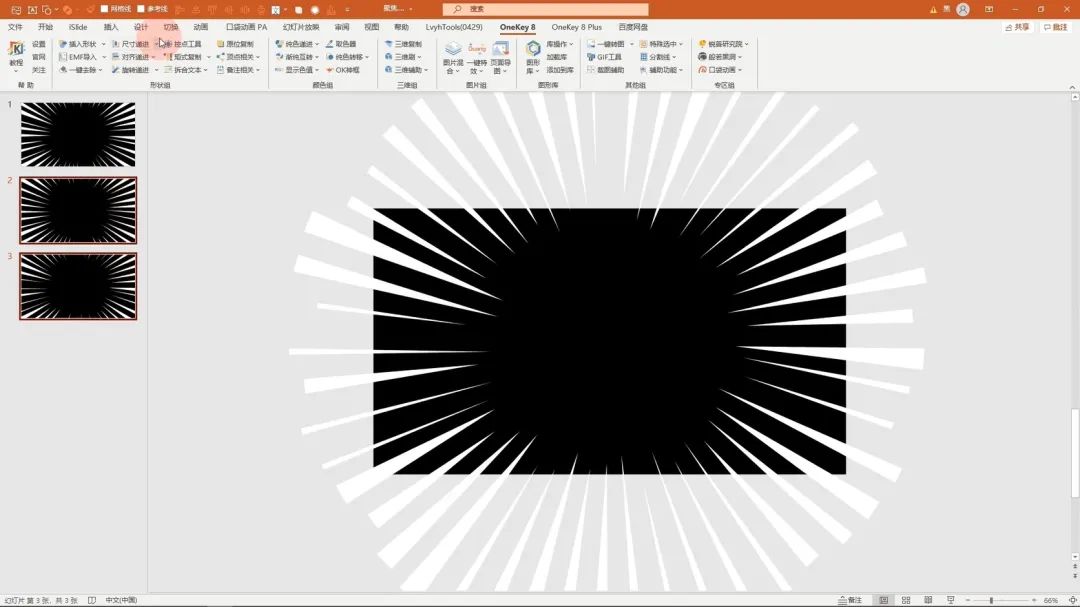Collapse the ribbon with chevron arrow

click(x=1072, y=87)
